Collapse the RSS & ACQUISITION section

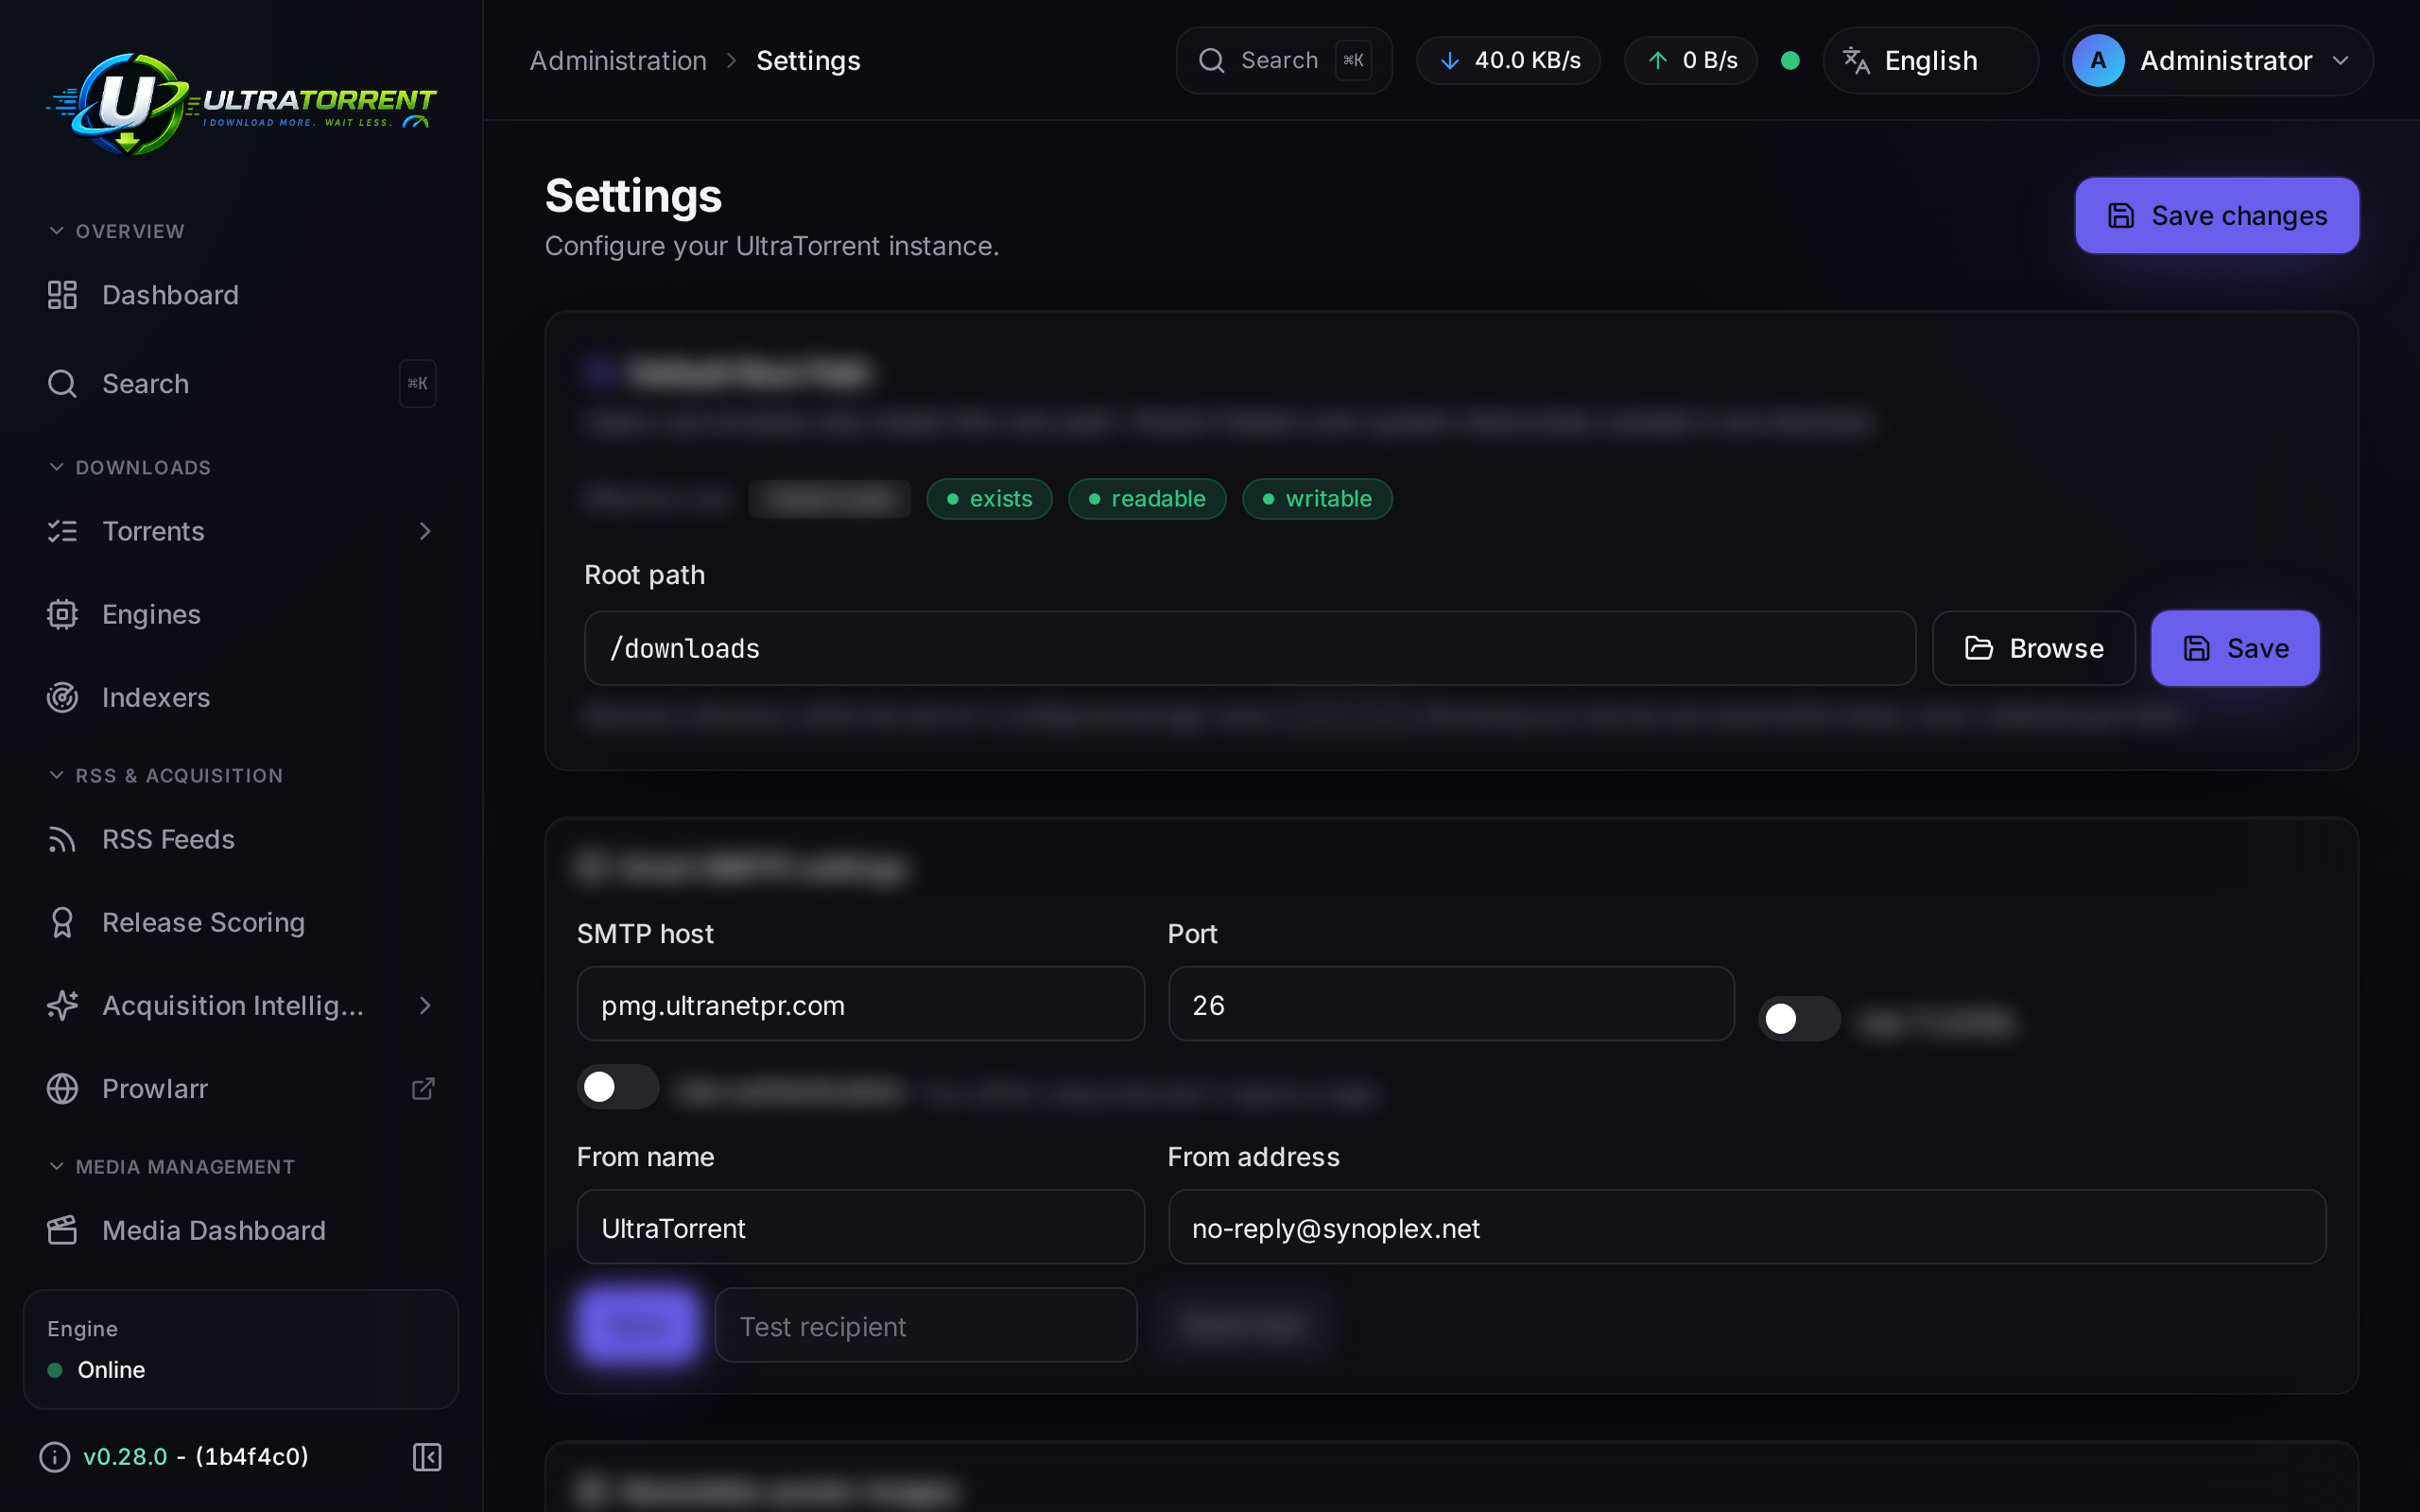tap(165, 775)
